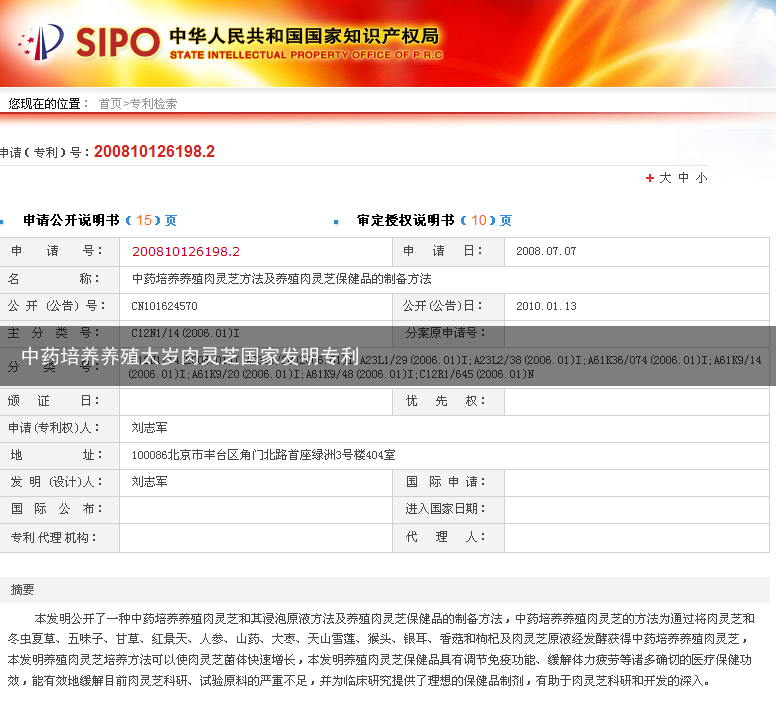
Task: Click the 专利代理机构 label
Action: point(53,537)
